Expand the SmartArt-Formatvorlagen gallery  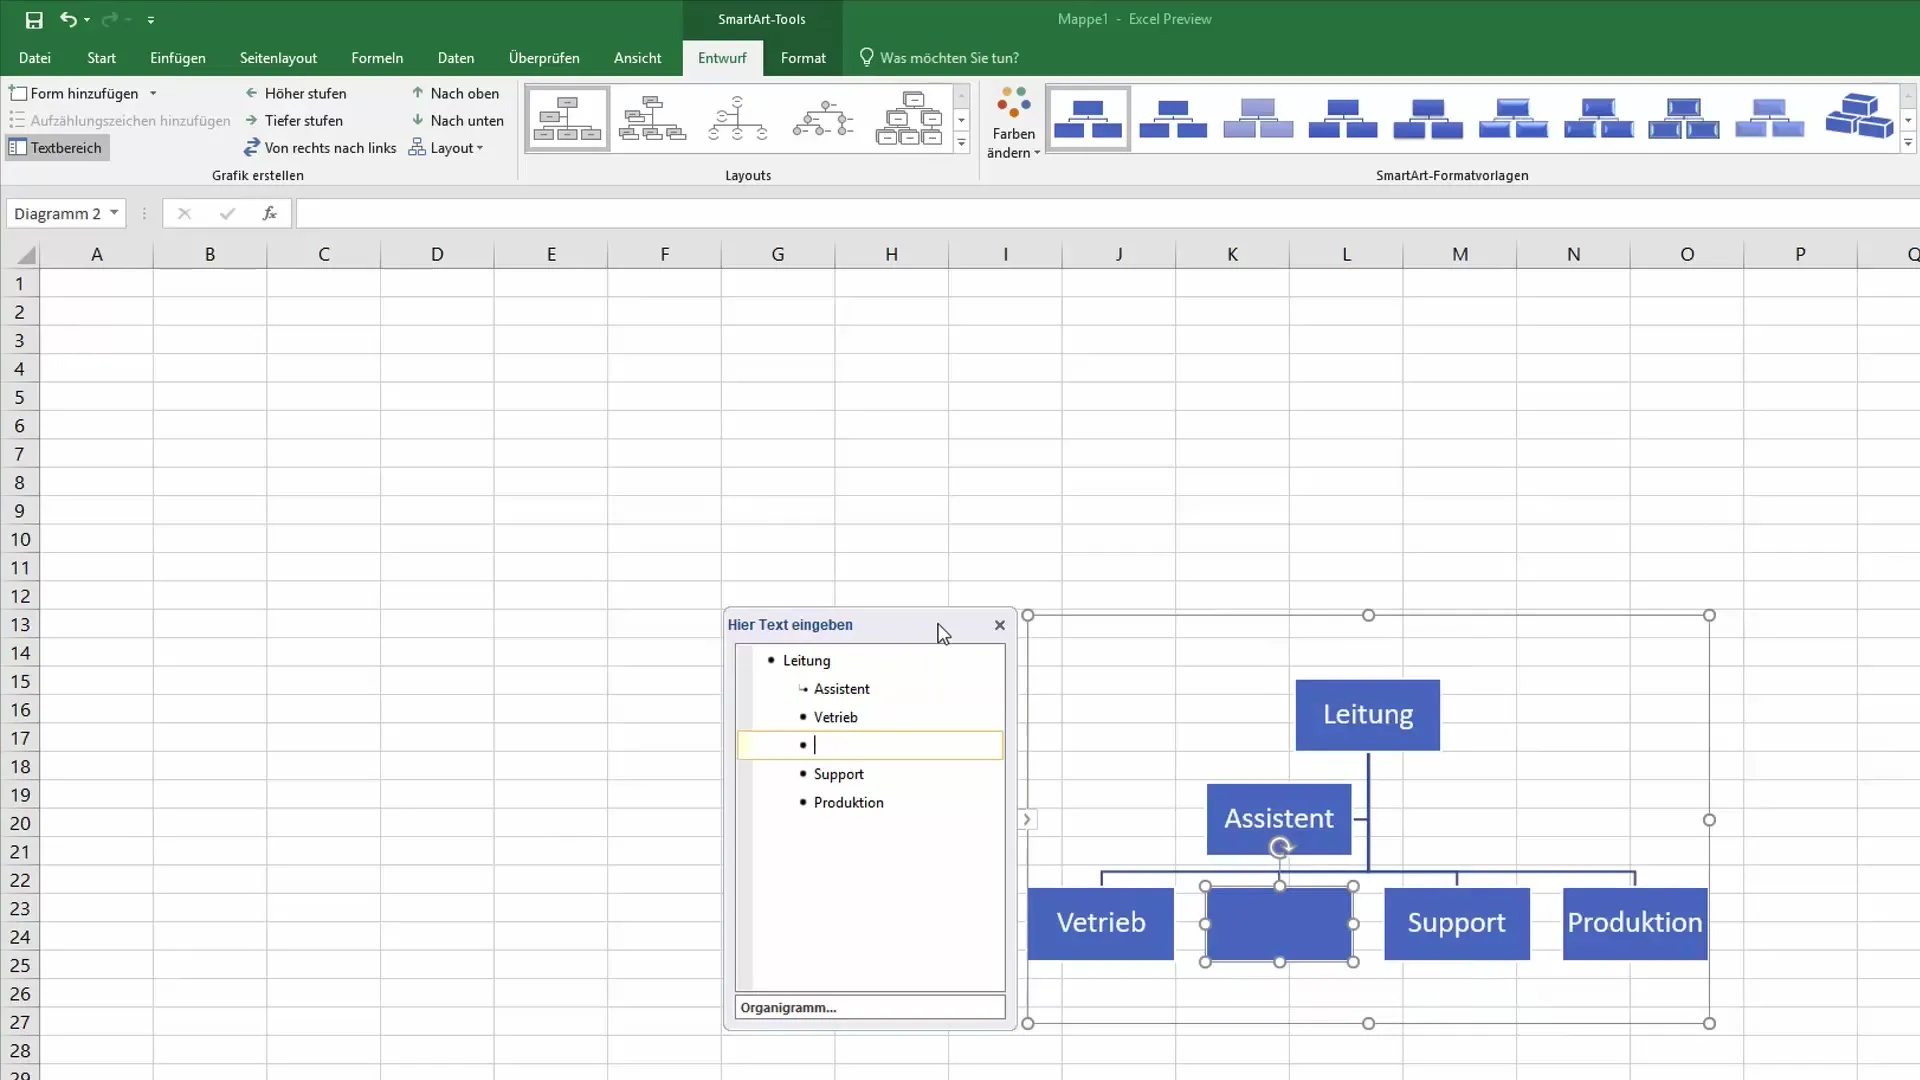(1908, 143)
